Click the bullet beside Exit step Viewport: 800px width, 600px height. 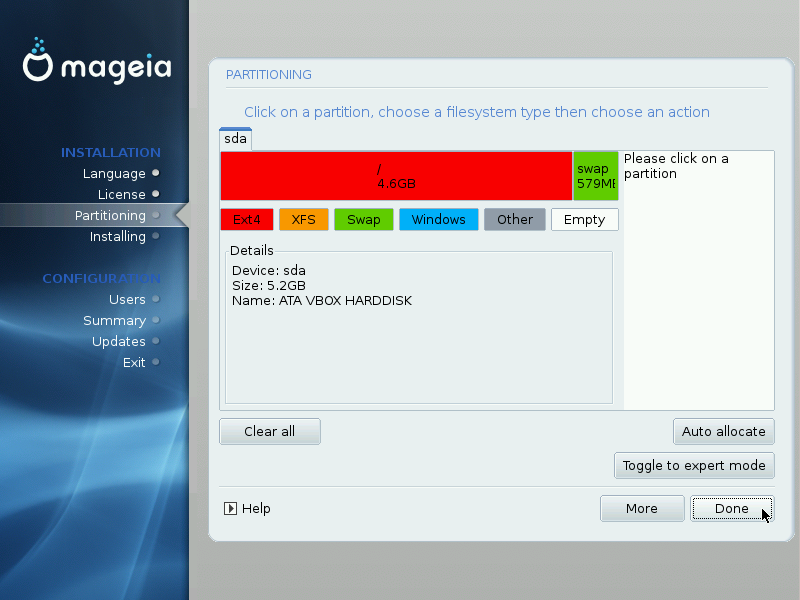(156, 362)
